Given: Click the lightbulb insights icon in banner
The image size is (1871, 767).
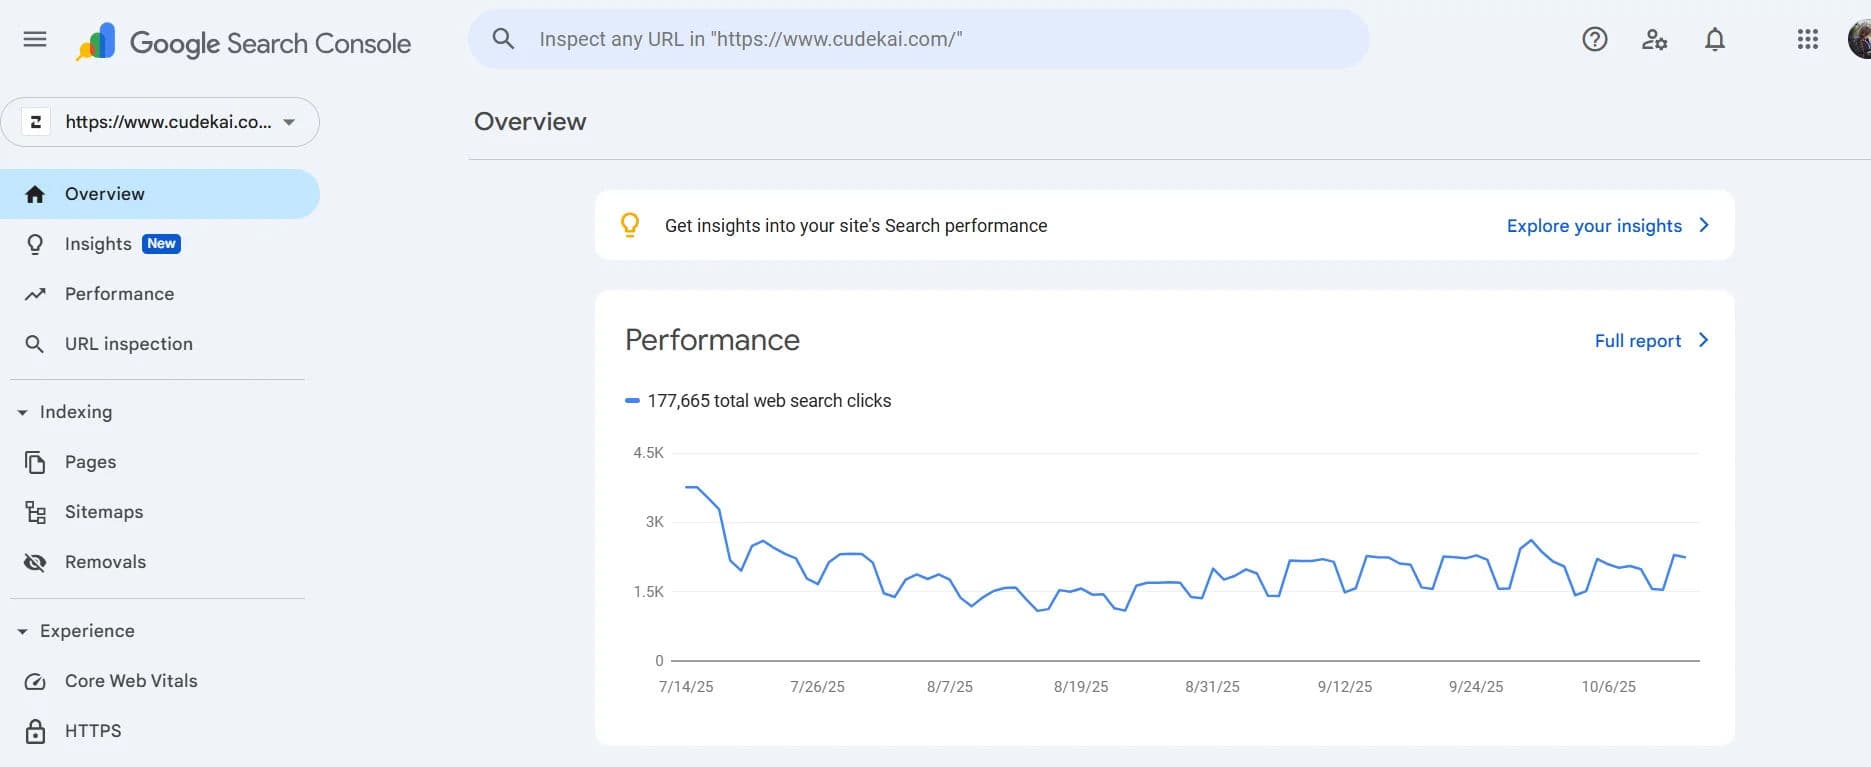Looking at the screenshot, I should (630, 225).
